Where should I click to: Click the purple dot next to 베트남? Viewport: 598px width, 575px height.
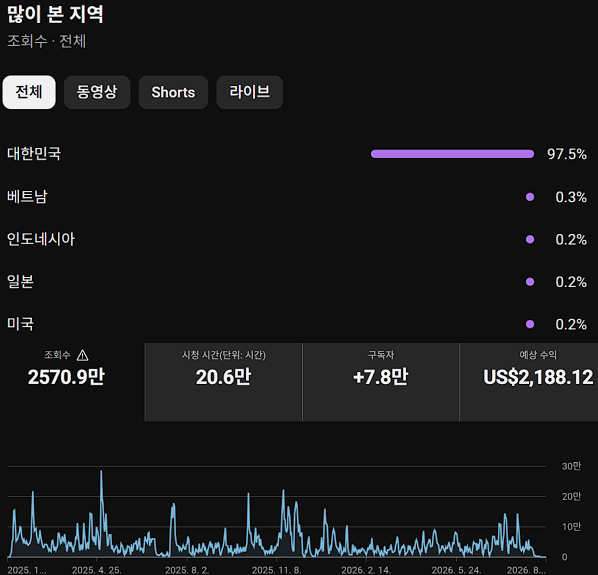(530, 197)
